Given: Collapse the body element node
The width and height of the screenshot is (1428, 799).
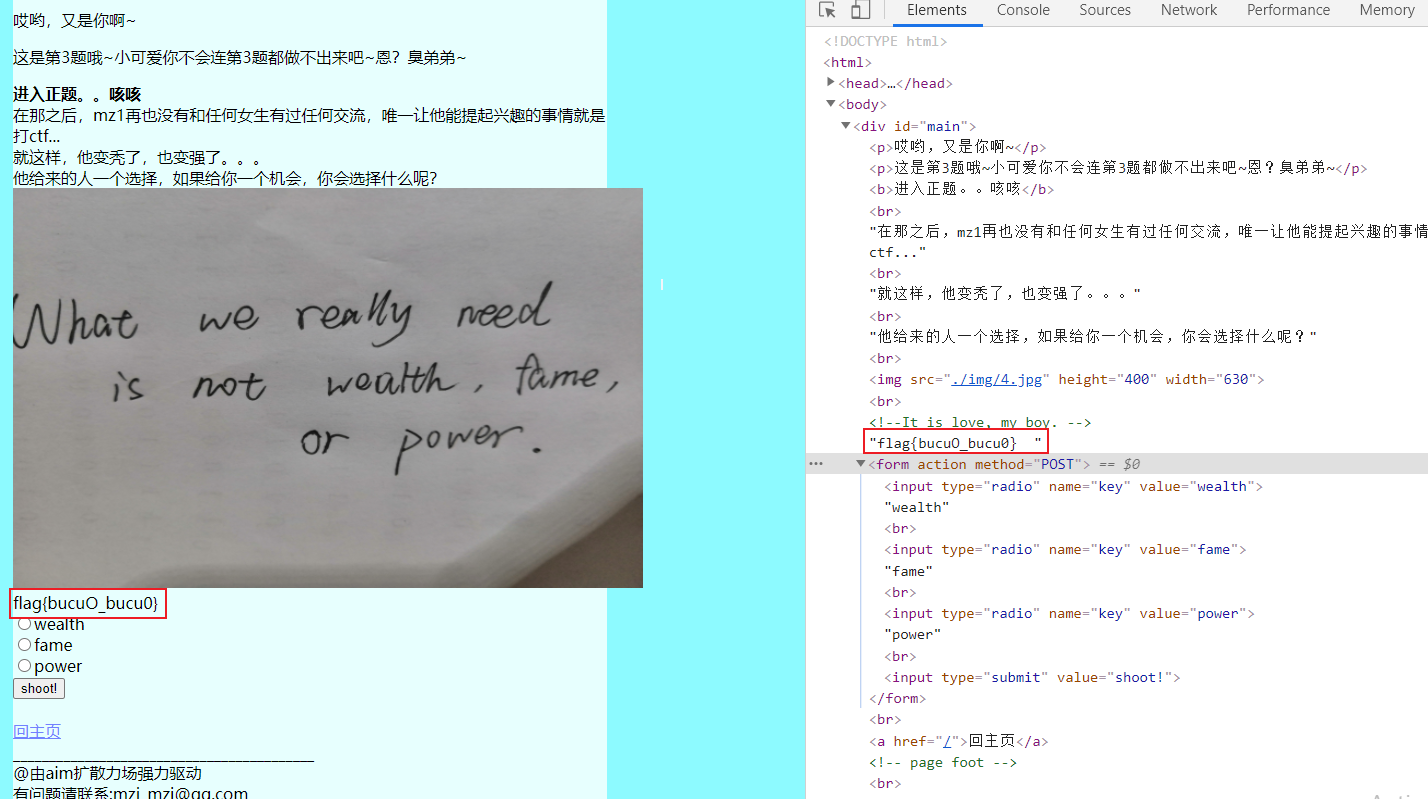Looking at the screenshot, I should pos(831,104).
